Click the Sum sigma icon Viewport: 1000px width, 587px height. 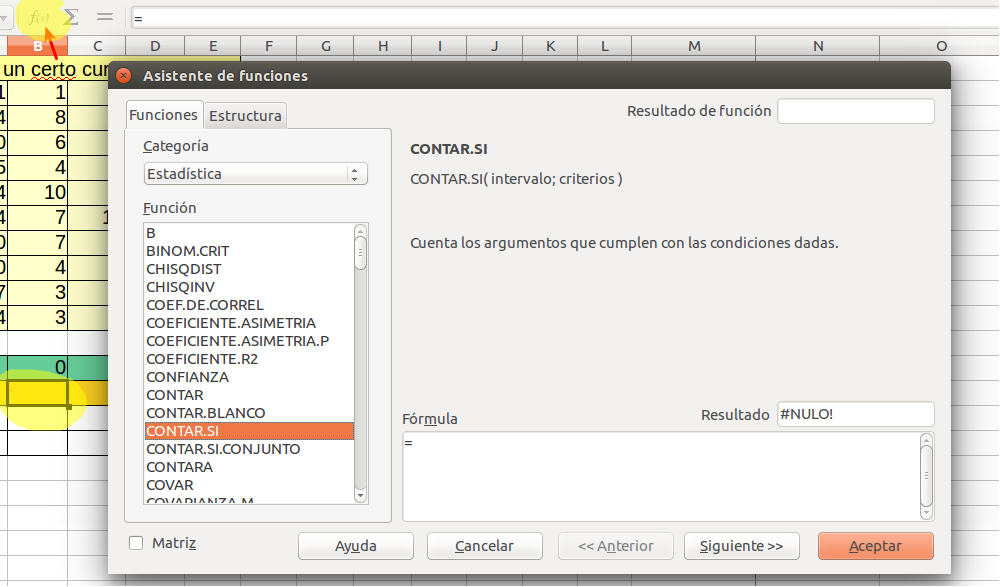coord(71,17)
